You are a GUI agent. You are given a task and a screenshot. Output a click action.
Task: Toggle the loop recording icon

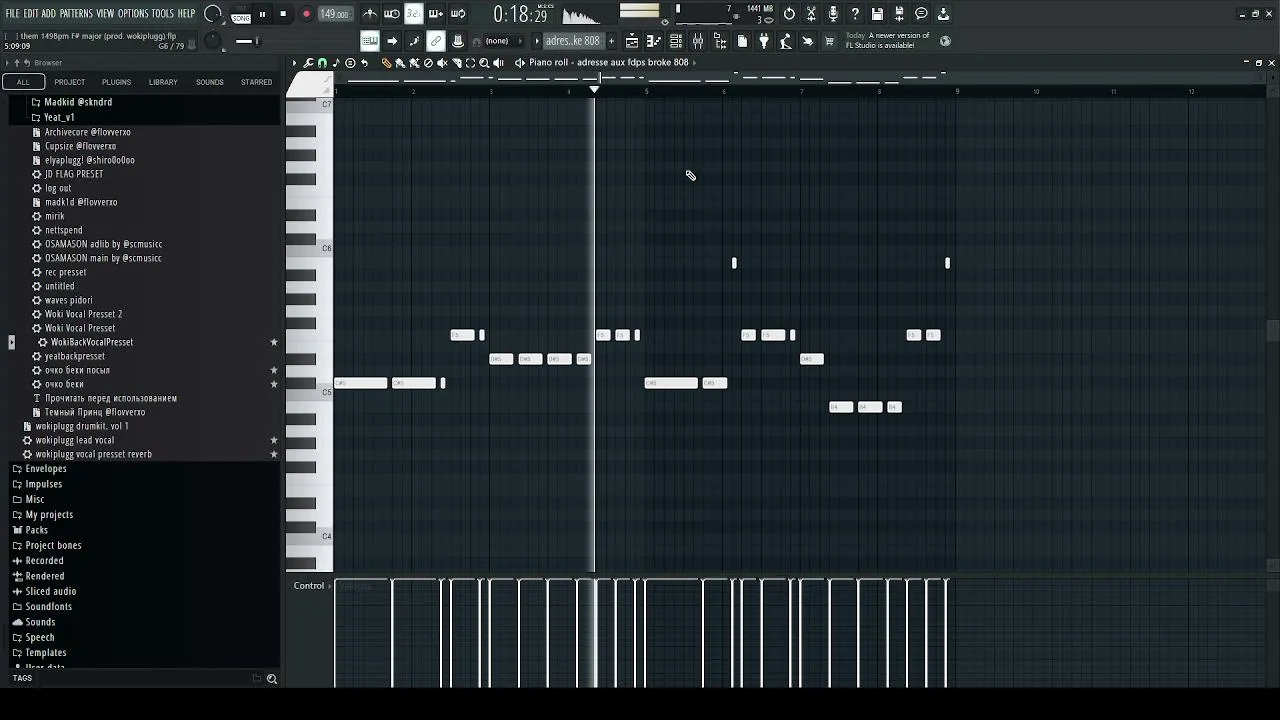click(458, 14)
